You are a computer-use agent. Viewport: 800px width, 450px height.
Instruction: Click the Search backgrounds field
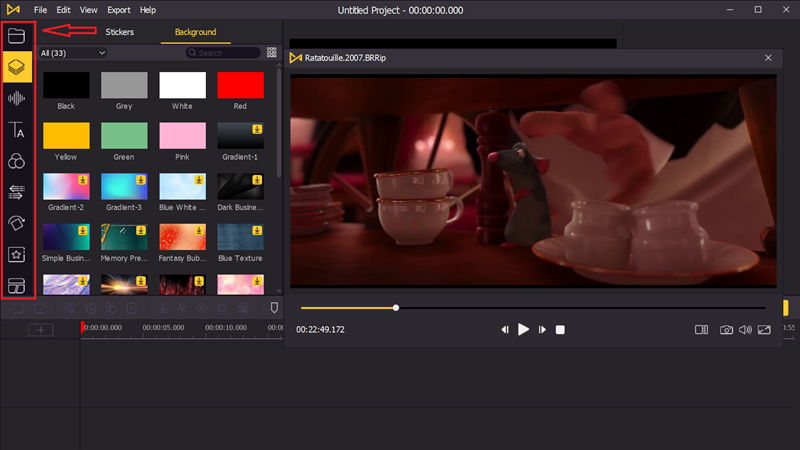[x=223, y=53]
